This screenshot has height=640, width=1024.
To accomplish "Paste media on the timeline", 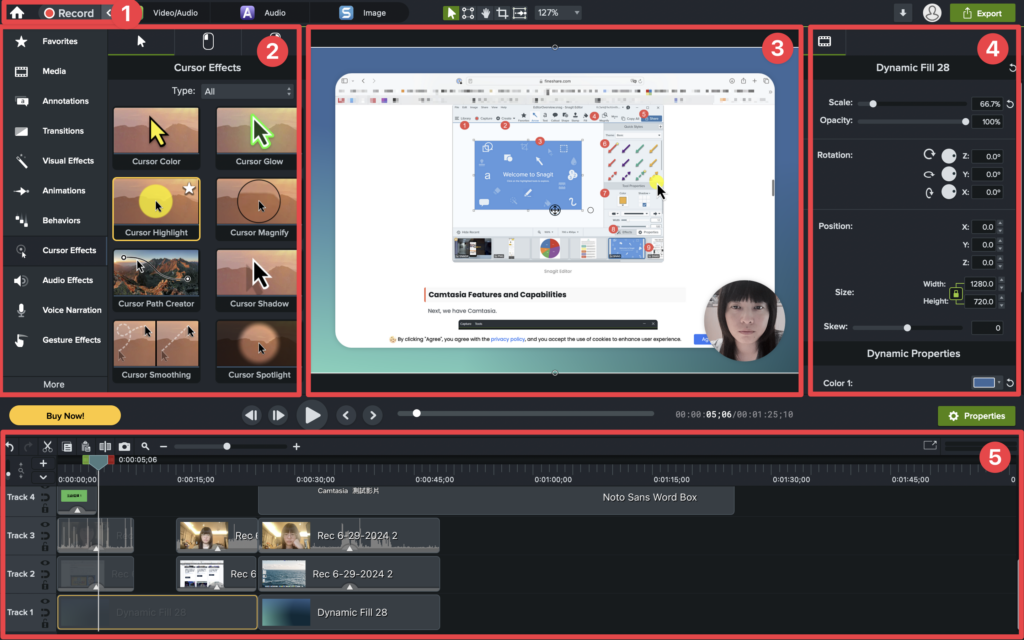I will 86,447.
